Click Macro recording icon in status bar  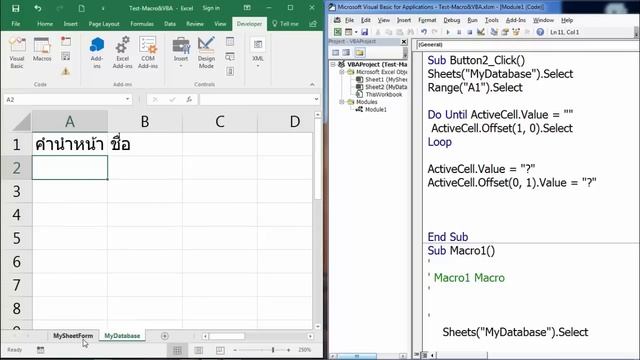40,350
